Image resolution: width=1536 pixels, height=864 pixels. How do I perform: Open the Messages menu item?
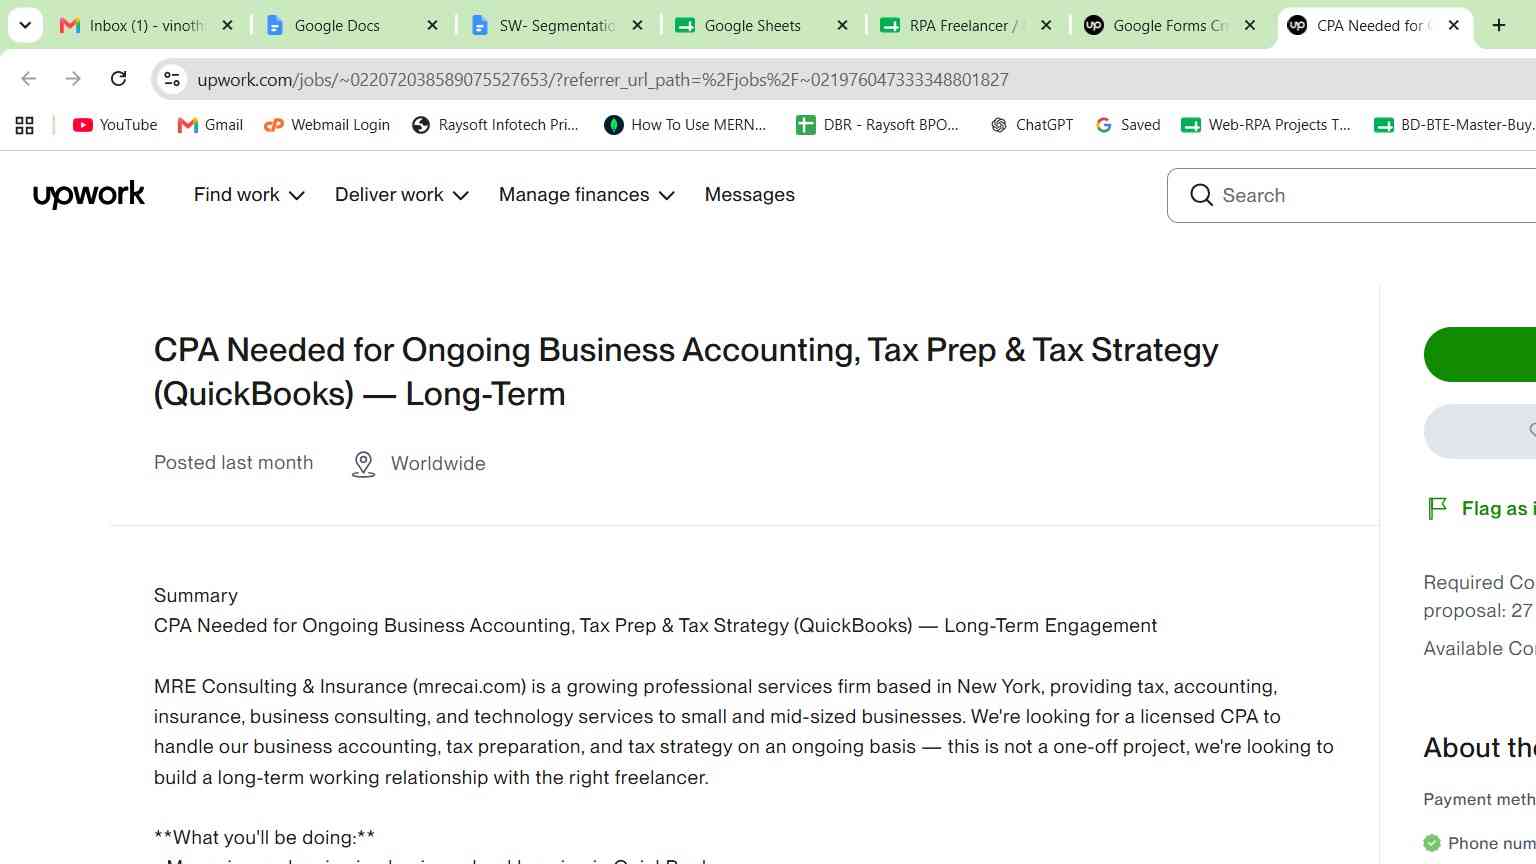pos(750,195)
